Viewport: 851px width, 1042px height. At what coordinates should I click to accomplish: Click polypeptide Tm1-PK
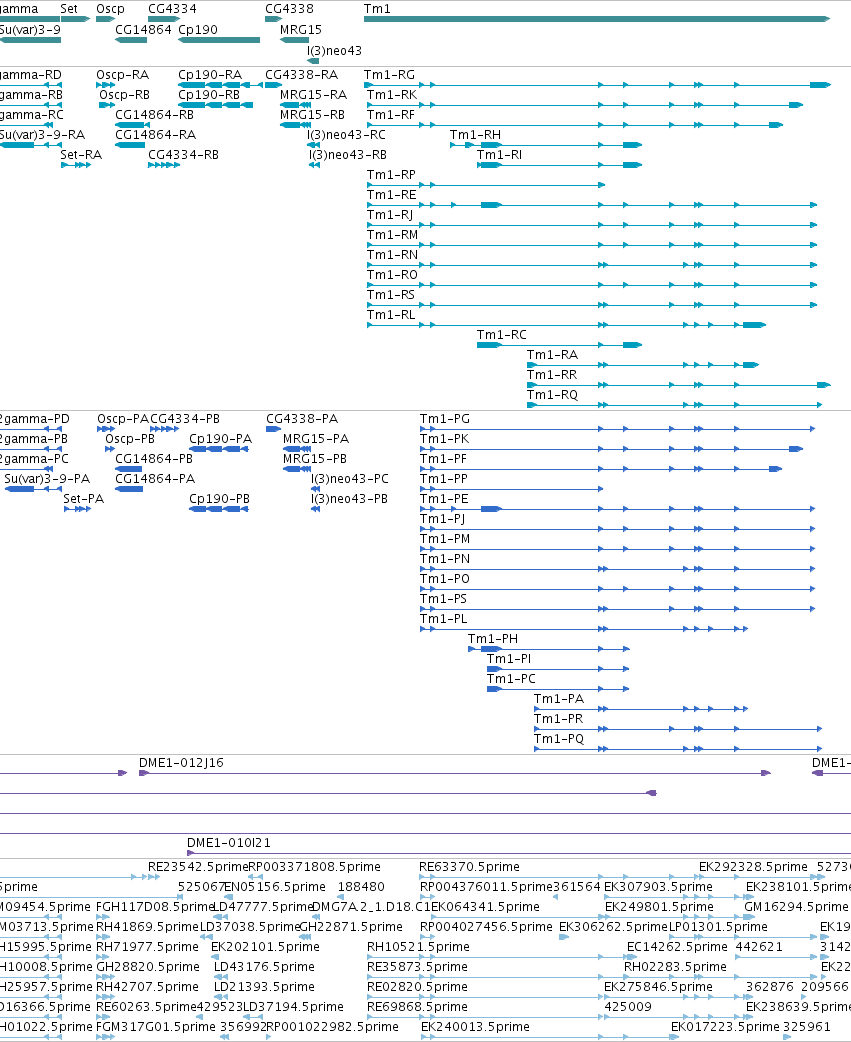pyautogui.click(x=611, y=449)
